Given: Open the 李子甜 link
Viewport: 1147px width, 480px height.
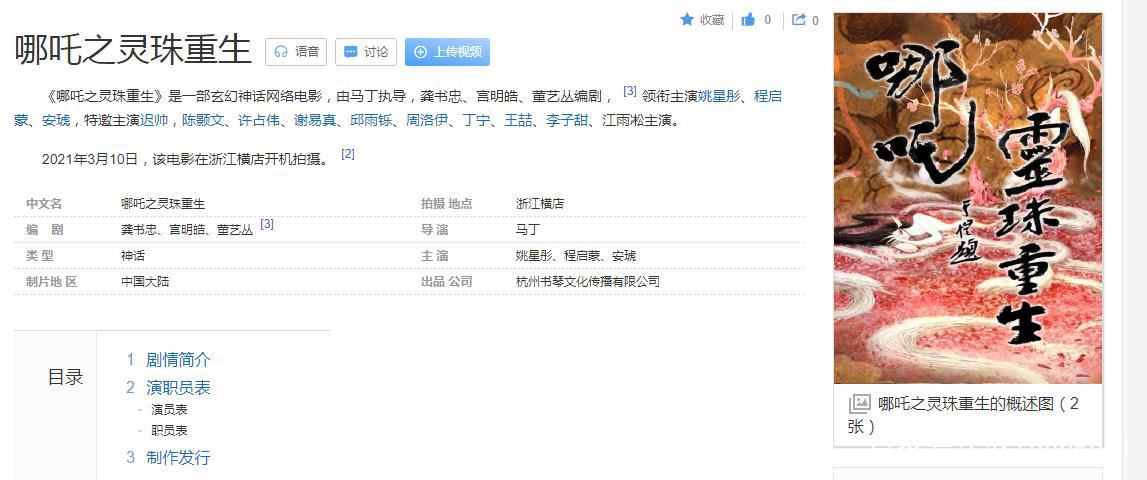Looking at the screenshot, I should point(567,121).
